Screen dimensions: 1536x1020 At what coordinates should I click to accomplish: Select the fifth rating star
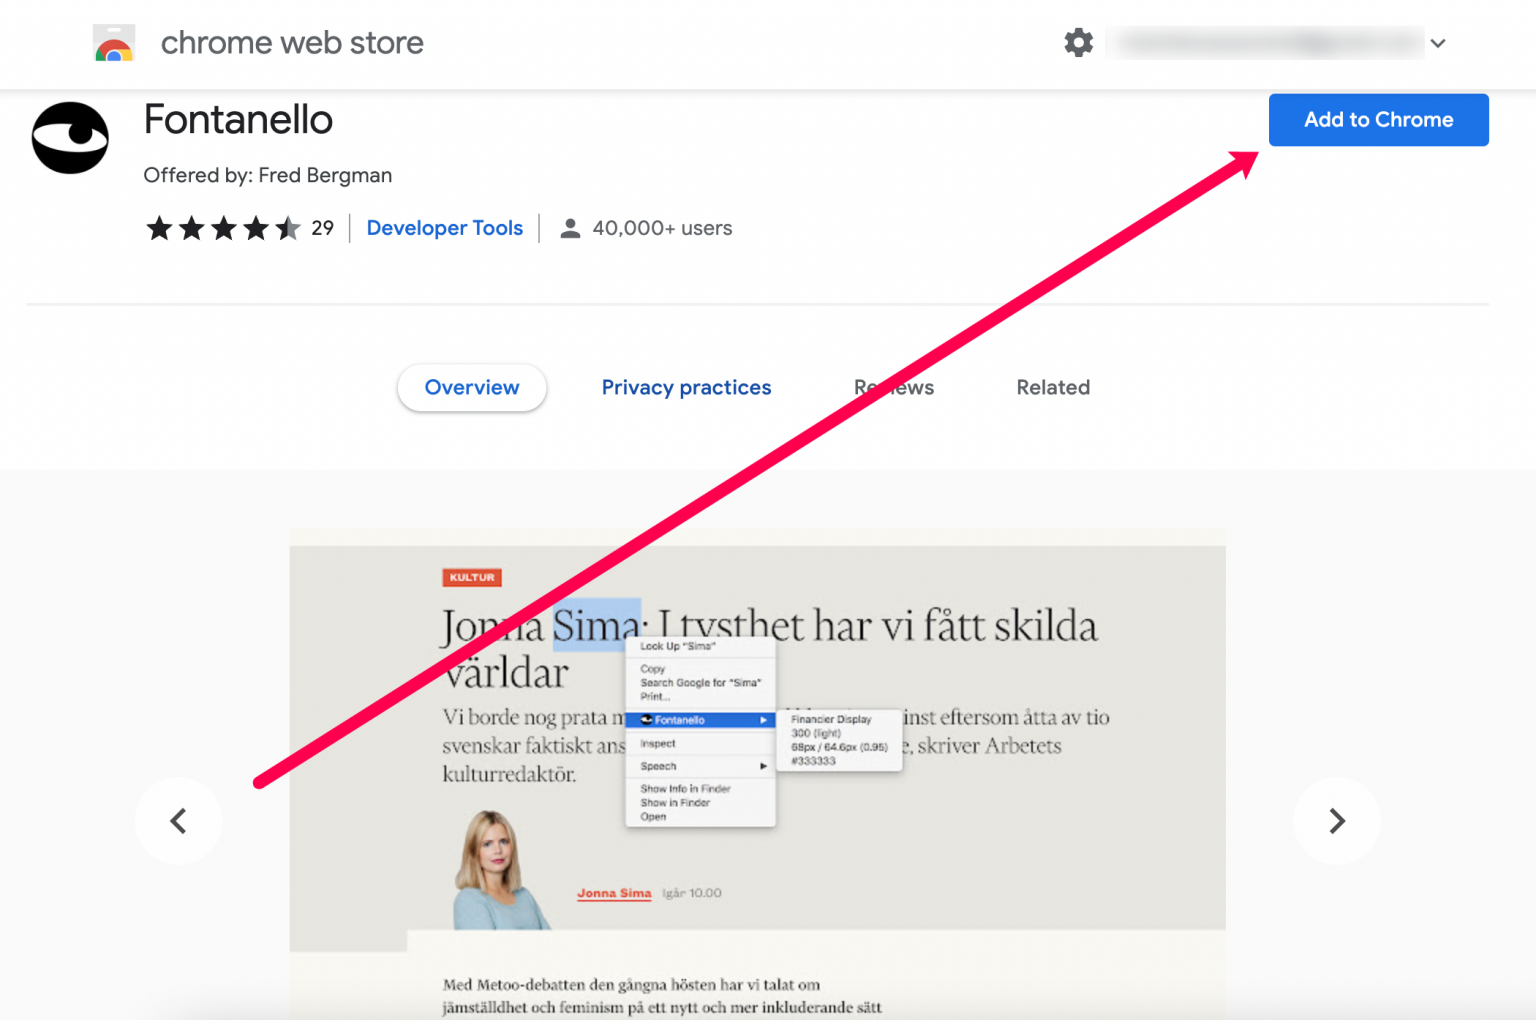click(289, 228)
